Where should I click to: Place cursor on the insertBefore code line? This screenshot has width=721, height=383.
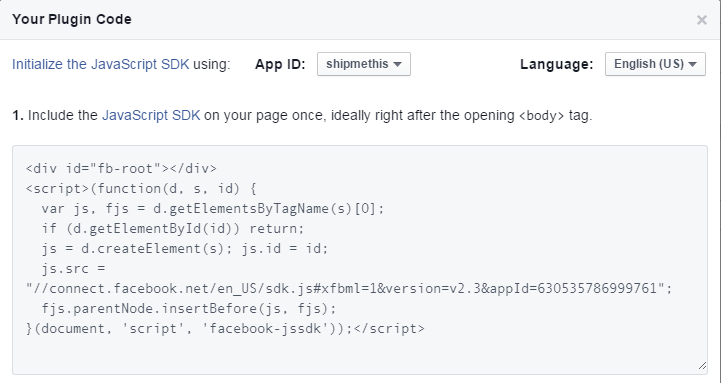[189, 309]
